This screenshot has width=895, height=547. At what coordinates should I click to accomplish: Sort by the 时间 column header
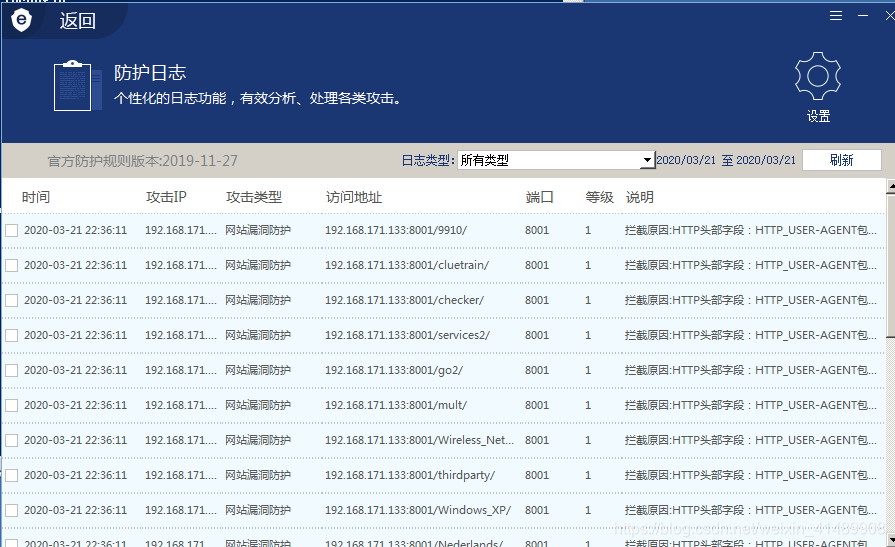[x=36, y=198]
